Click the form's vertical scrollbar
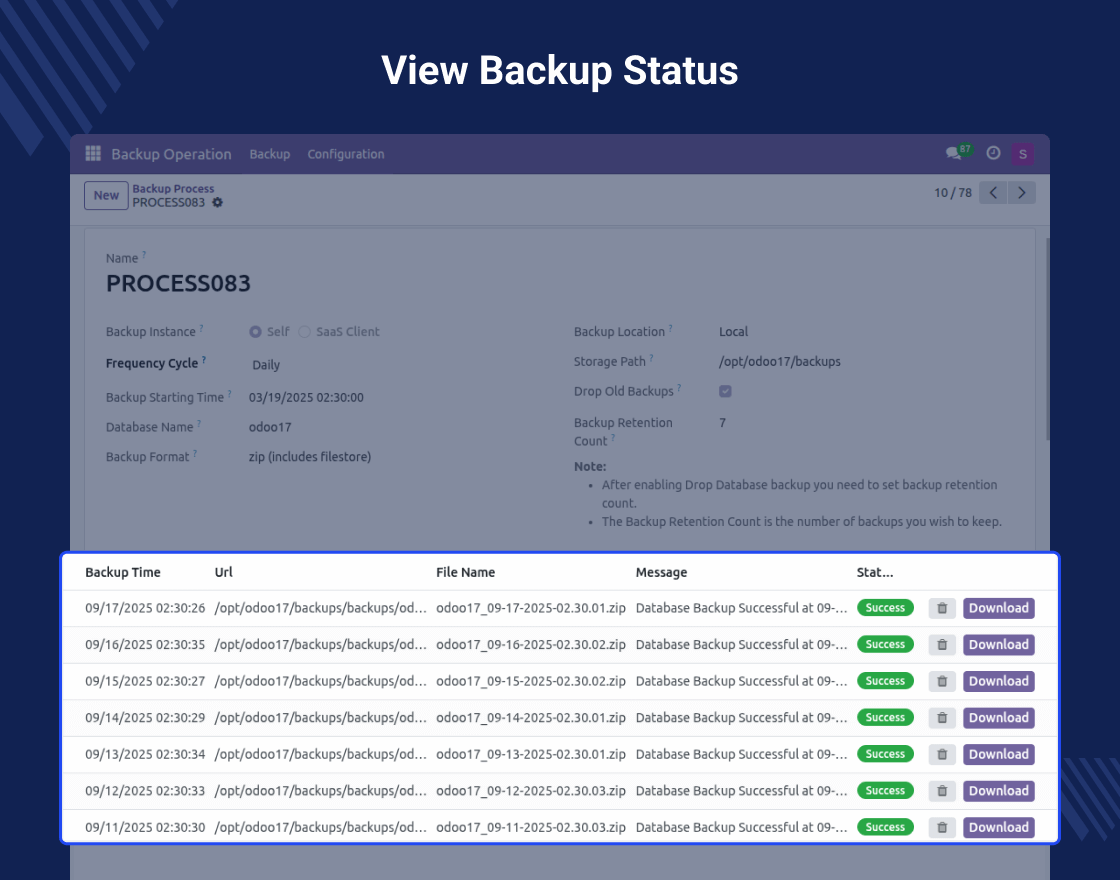 click(x=1047, y=339)
